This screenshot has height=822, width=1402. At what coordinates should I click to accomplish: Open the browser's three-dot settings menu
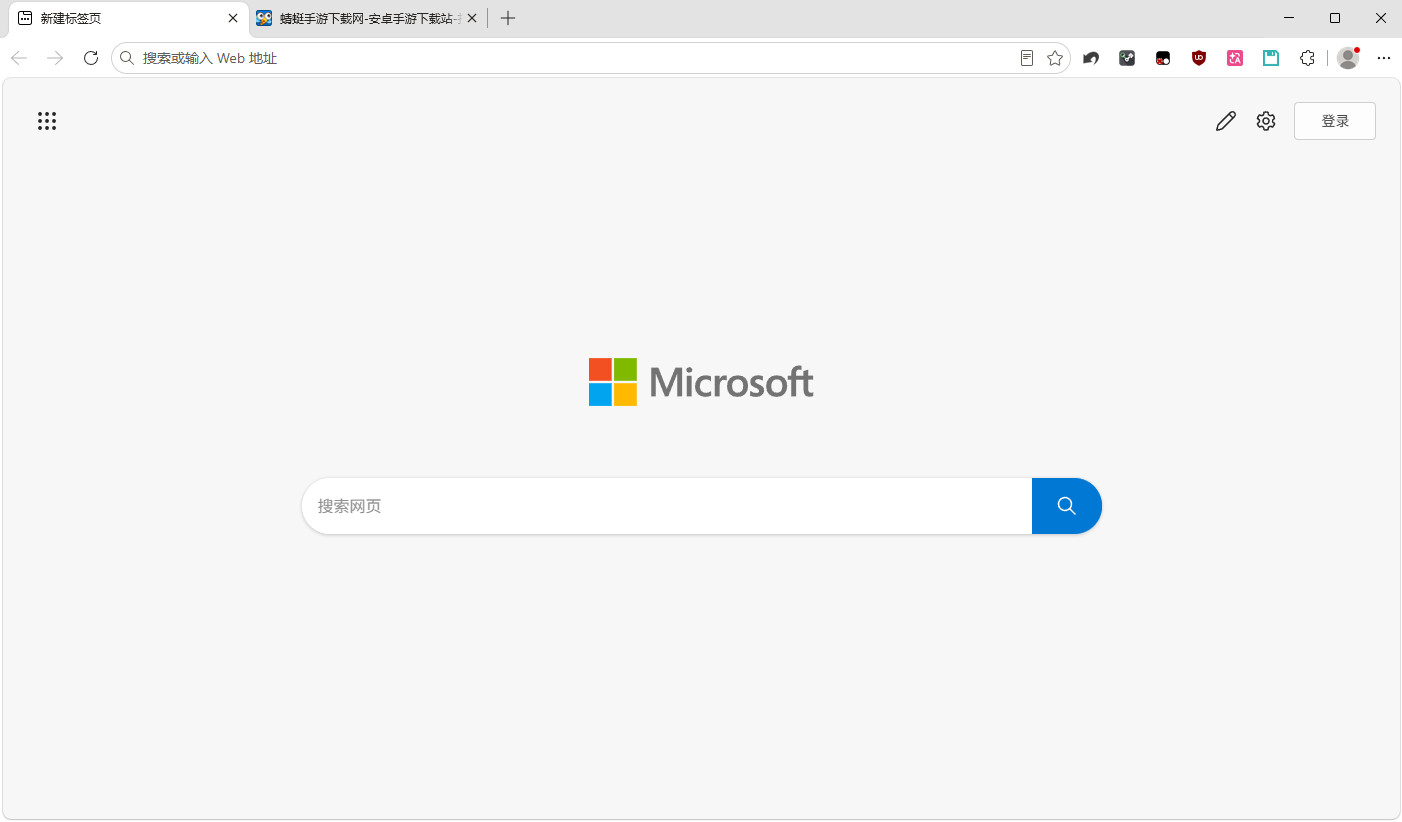[x=1384, y=58]
